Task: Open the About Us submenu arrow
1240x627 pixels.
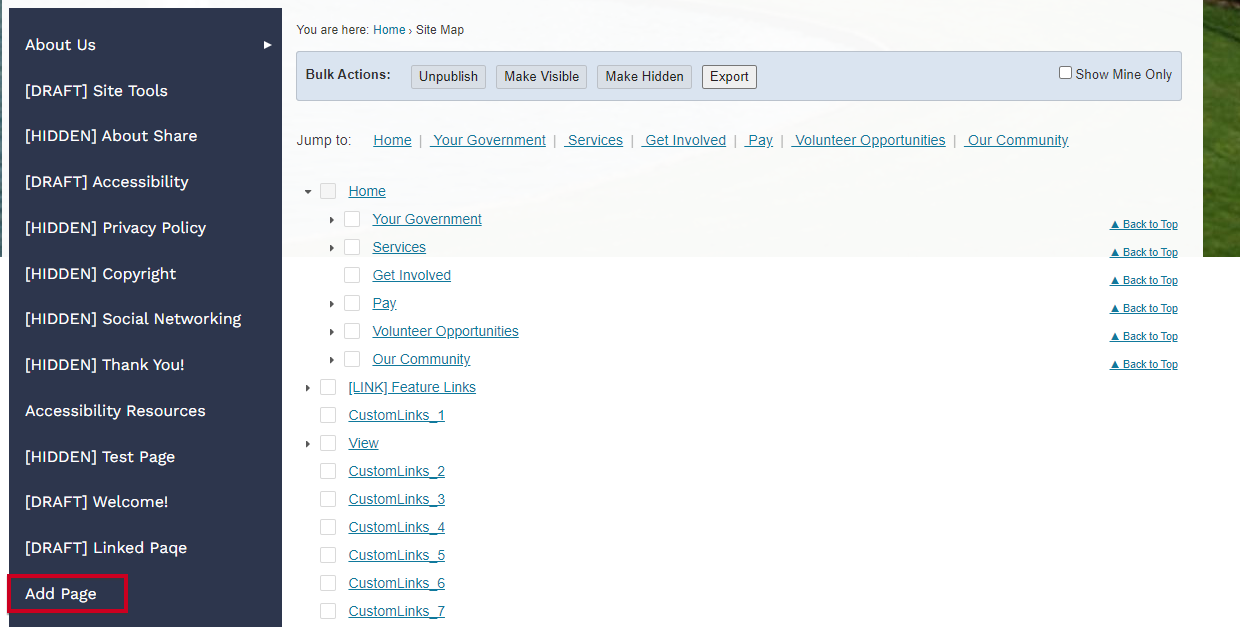Action: (267, 45)
